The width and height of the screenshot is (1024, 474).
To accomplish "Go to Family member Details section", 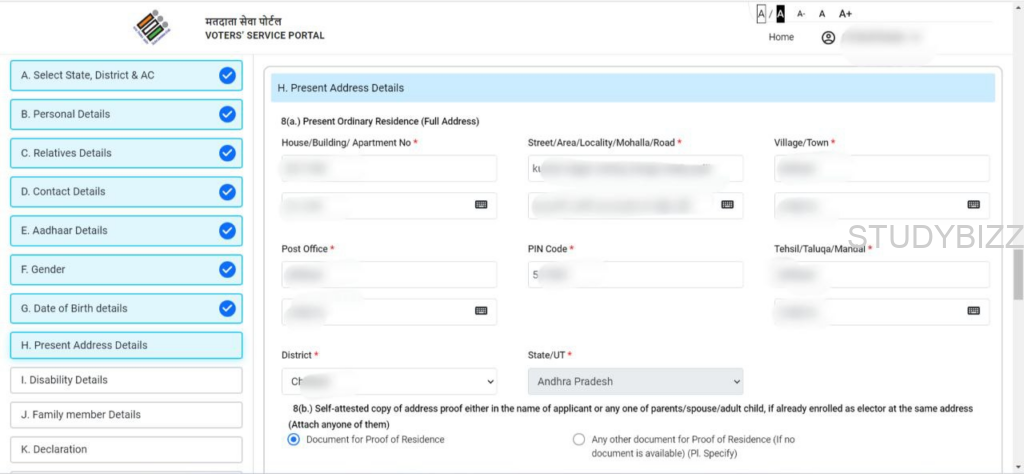I will [x=126, y=415].
